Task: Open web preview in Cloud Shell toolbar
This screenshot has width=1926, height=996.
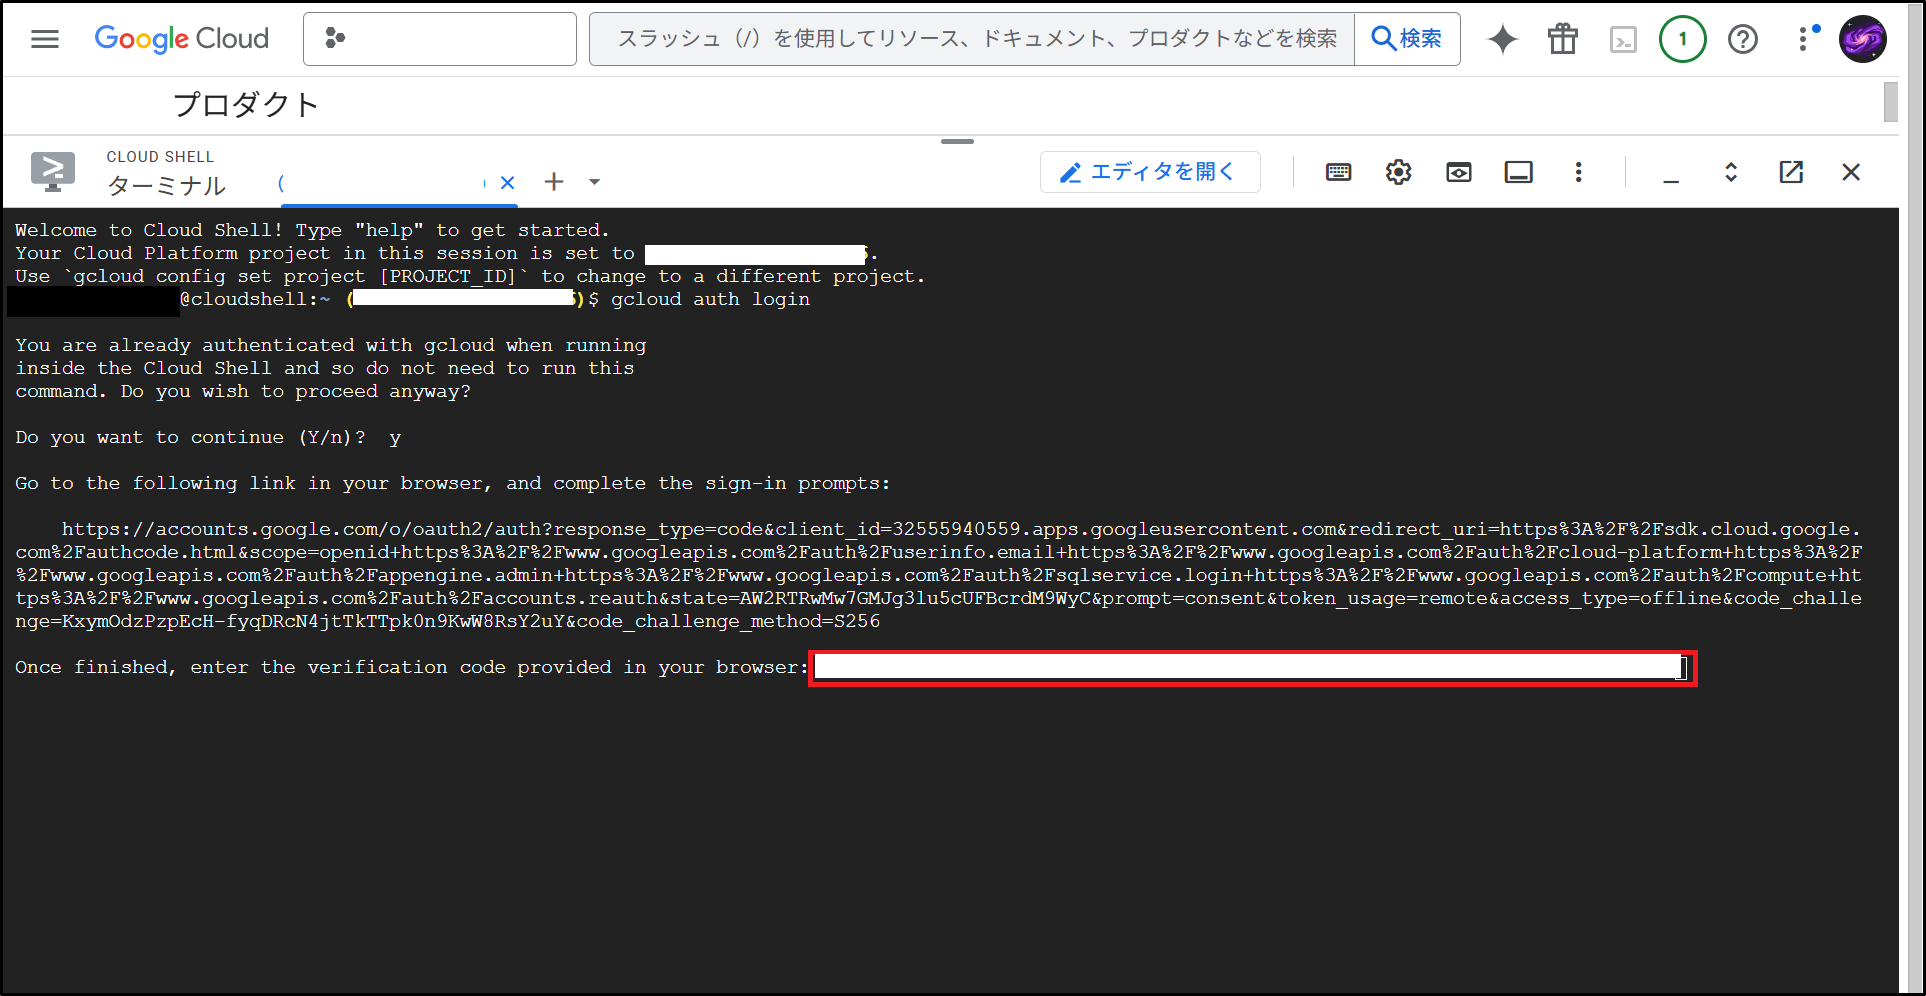Action: tap(1458, 171)
